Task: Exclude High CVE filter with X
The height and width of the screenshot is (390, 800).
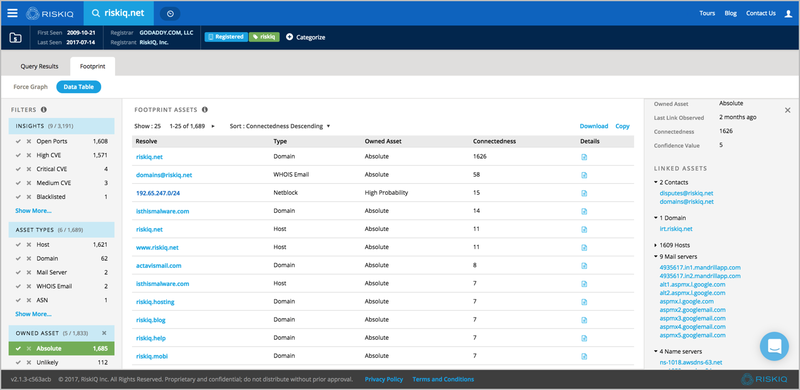Action: click(x=29, y=155)
